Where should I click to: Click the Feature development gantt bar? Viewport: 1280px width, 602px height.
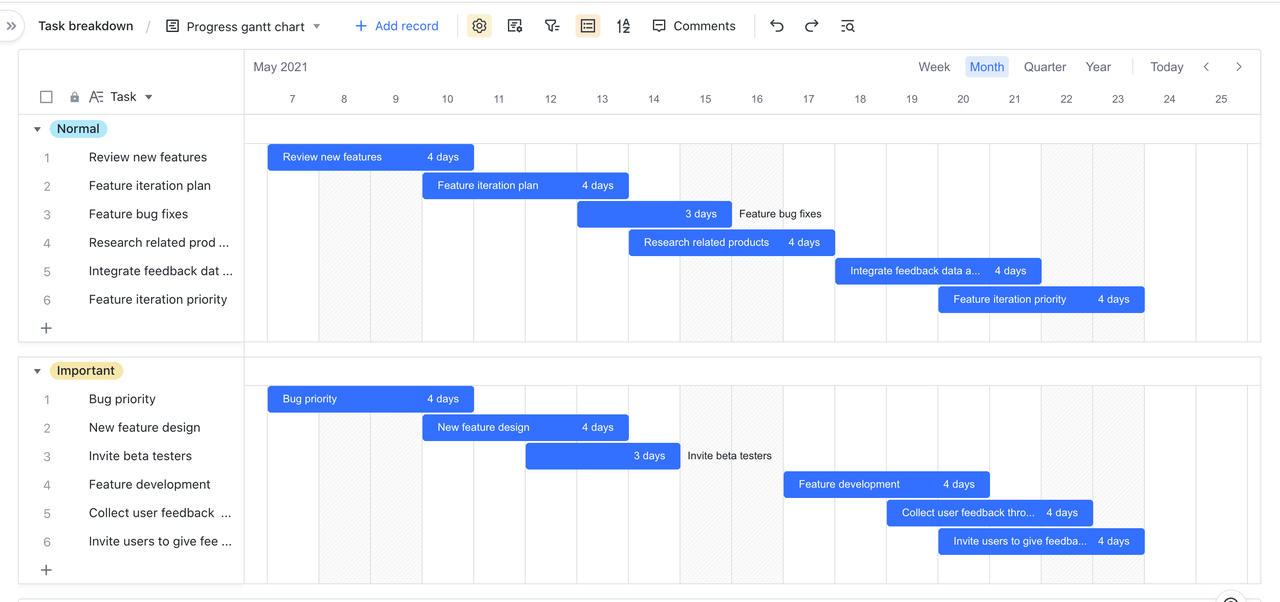pos(886,485)
